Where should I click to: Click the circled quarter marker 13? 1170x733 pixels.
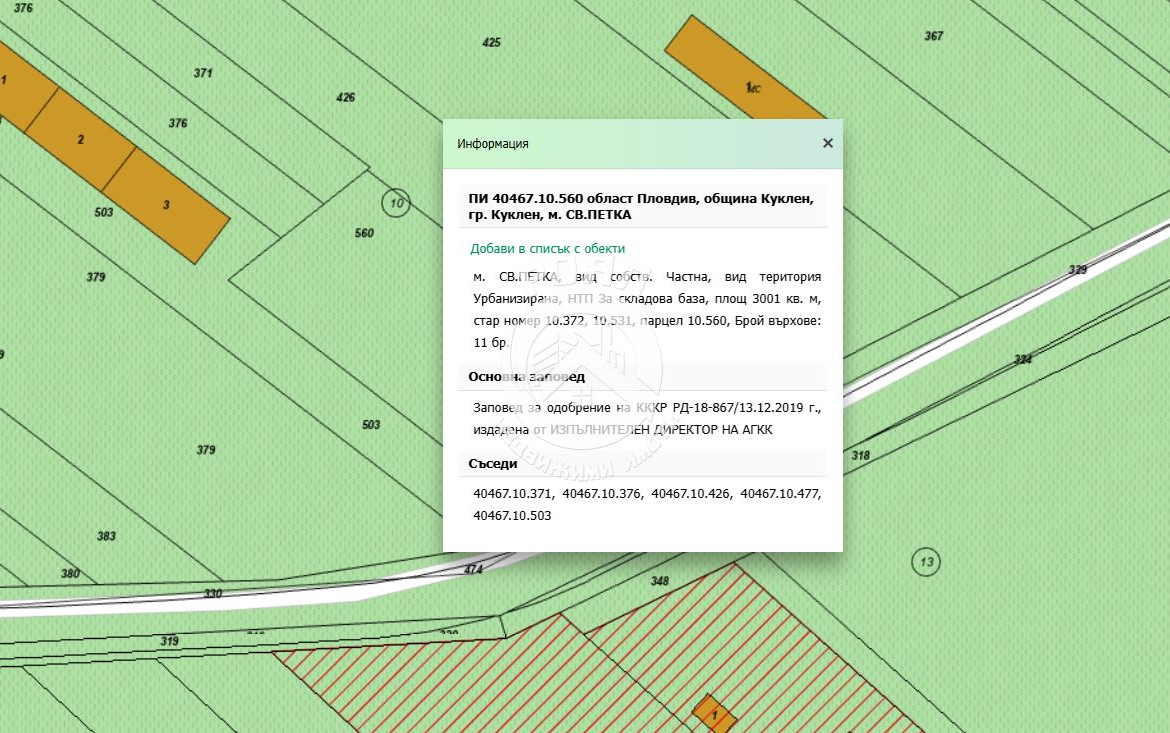point(926,562)
